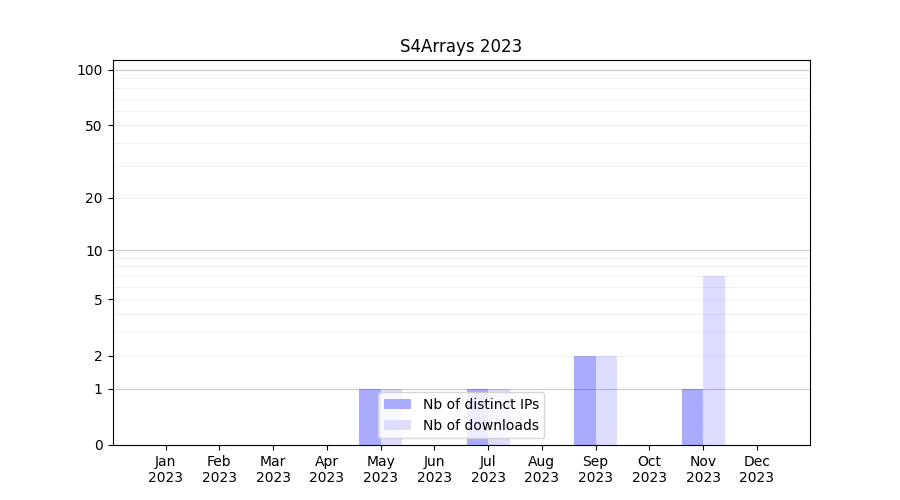Click the 'Oct 2023' x-axis label
The width and height of the screenshot is (900, 500).
point(649,469)
